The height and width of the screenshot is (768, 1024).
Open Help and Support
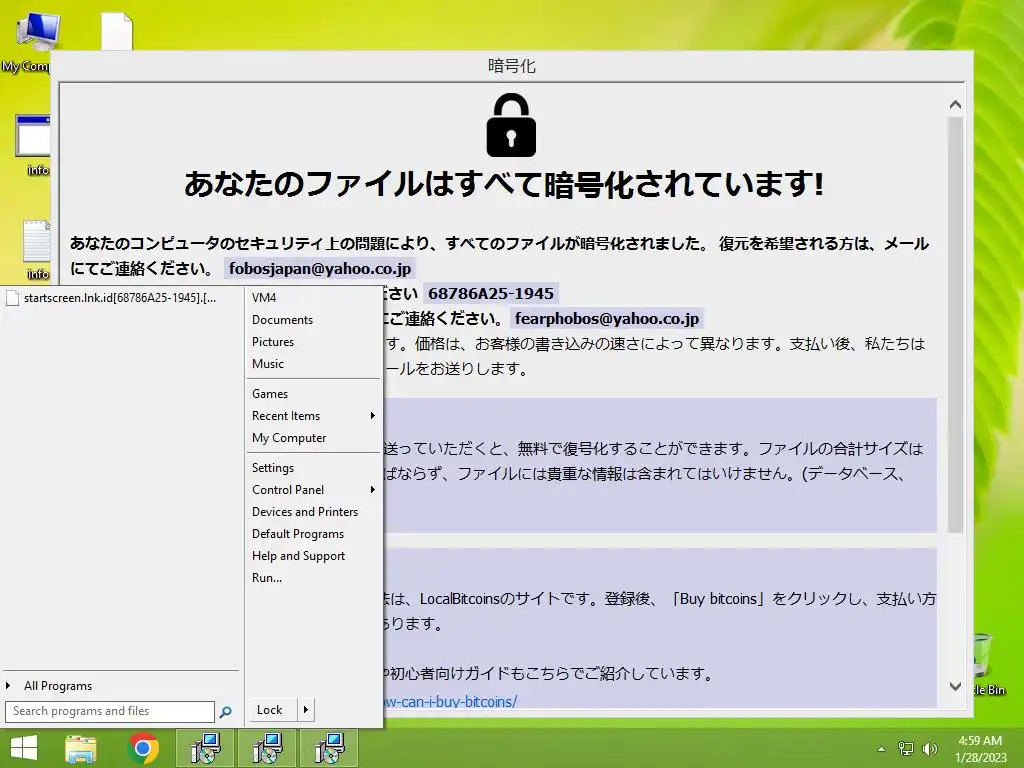[298, 556]
